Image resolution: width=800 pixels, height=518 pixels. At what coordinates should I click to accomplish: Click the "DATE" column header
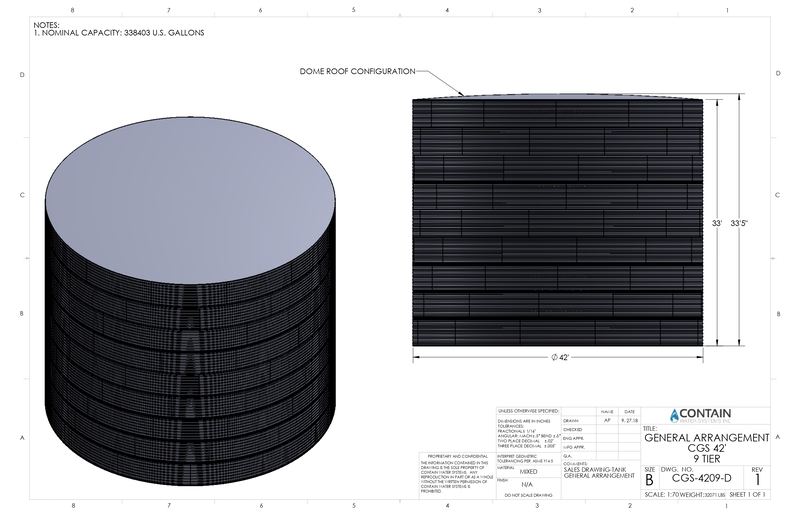coord(629,411)
